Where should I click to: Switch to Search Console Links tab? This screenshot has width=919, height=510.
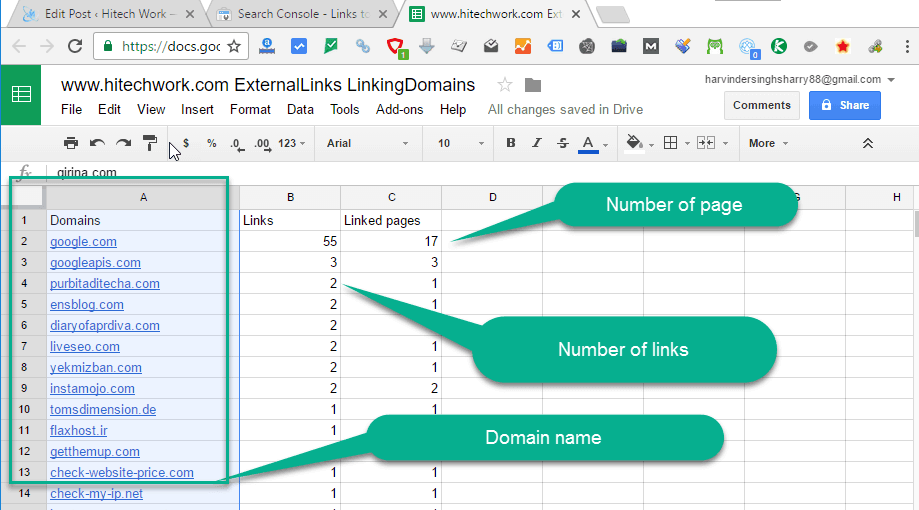(304, 14)
